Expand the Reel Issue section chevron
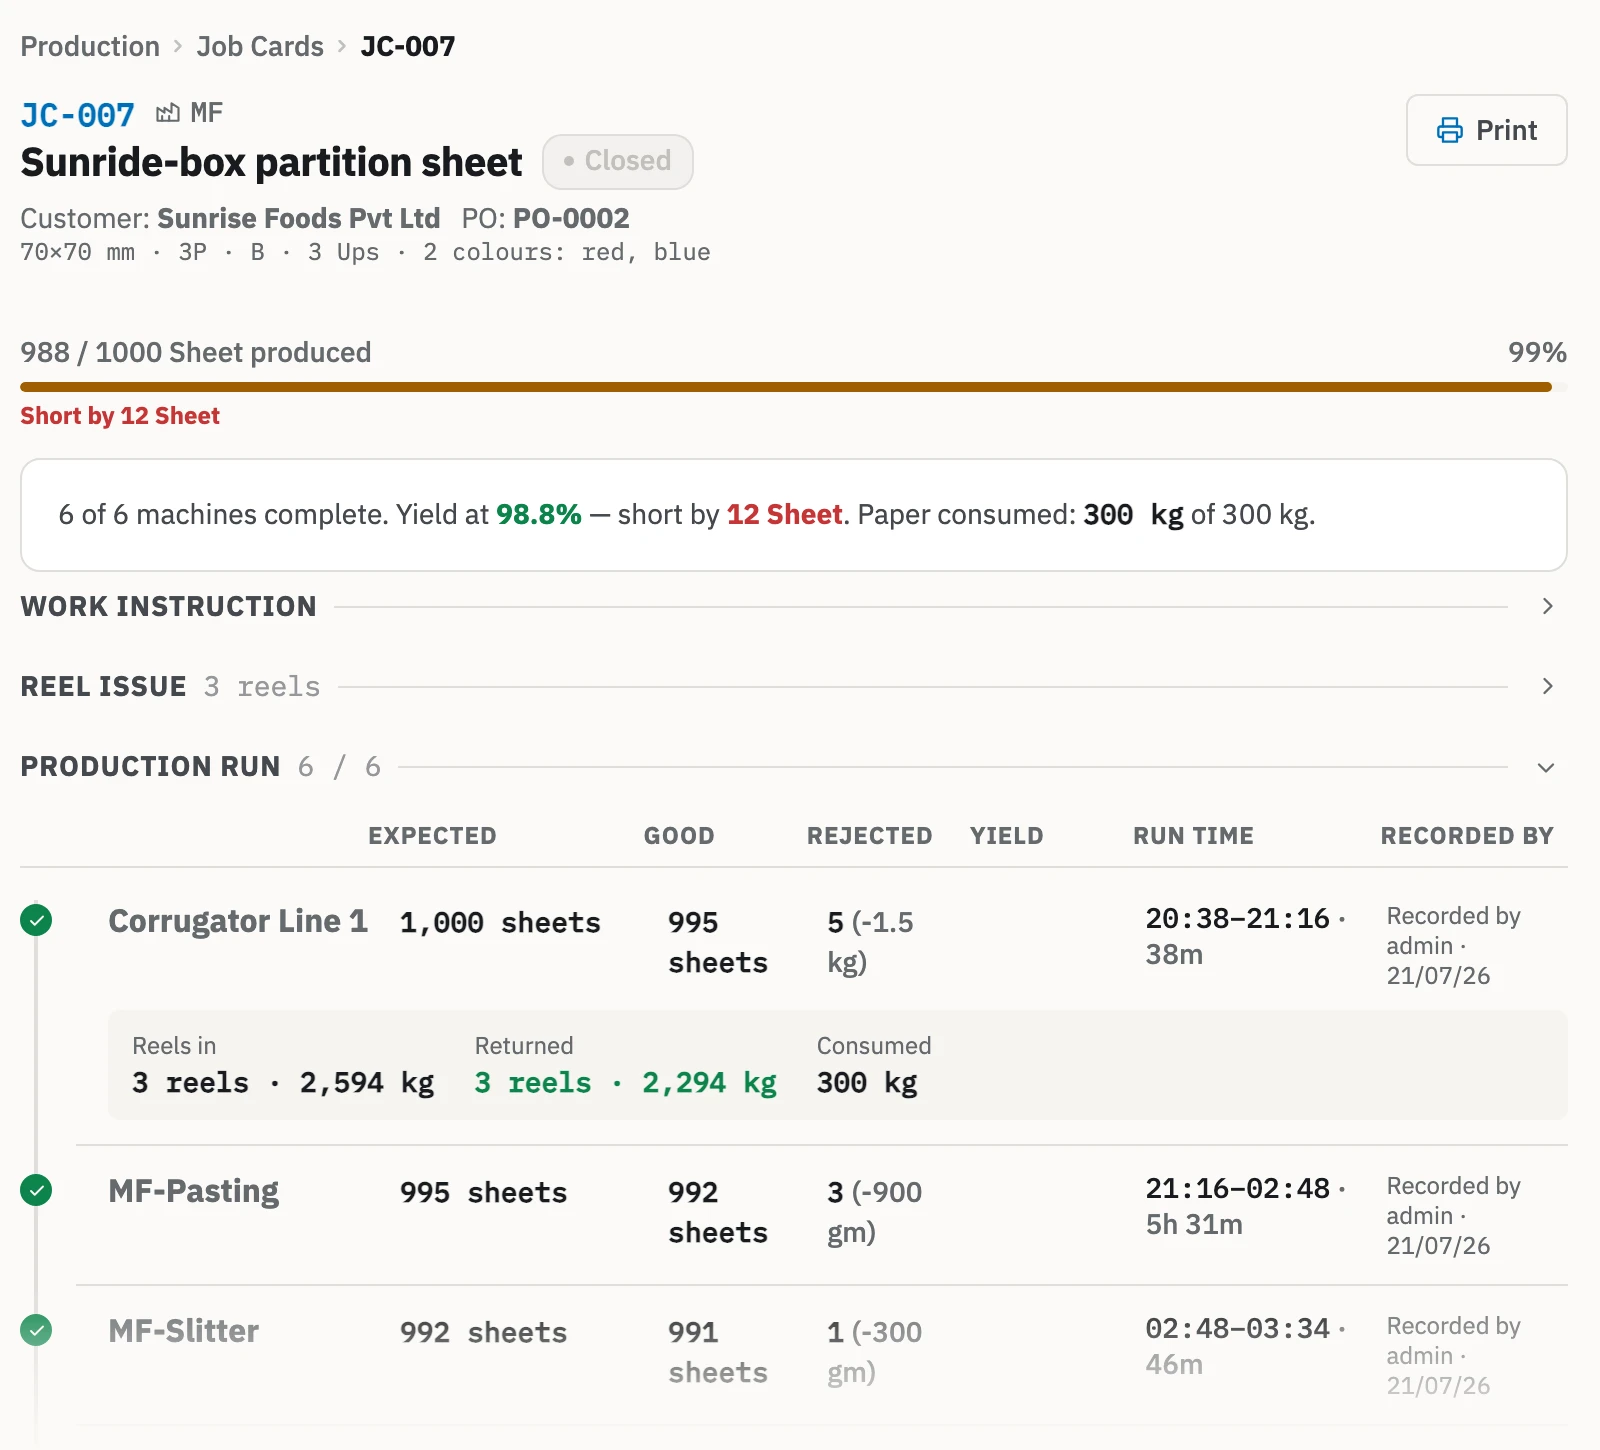 coord(1547,686)
